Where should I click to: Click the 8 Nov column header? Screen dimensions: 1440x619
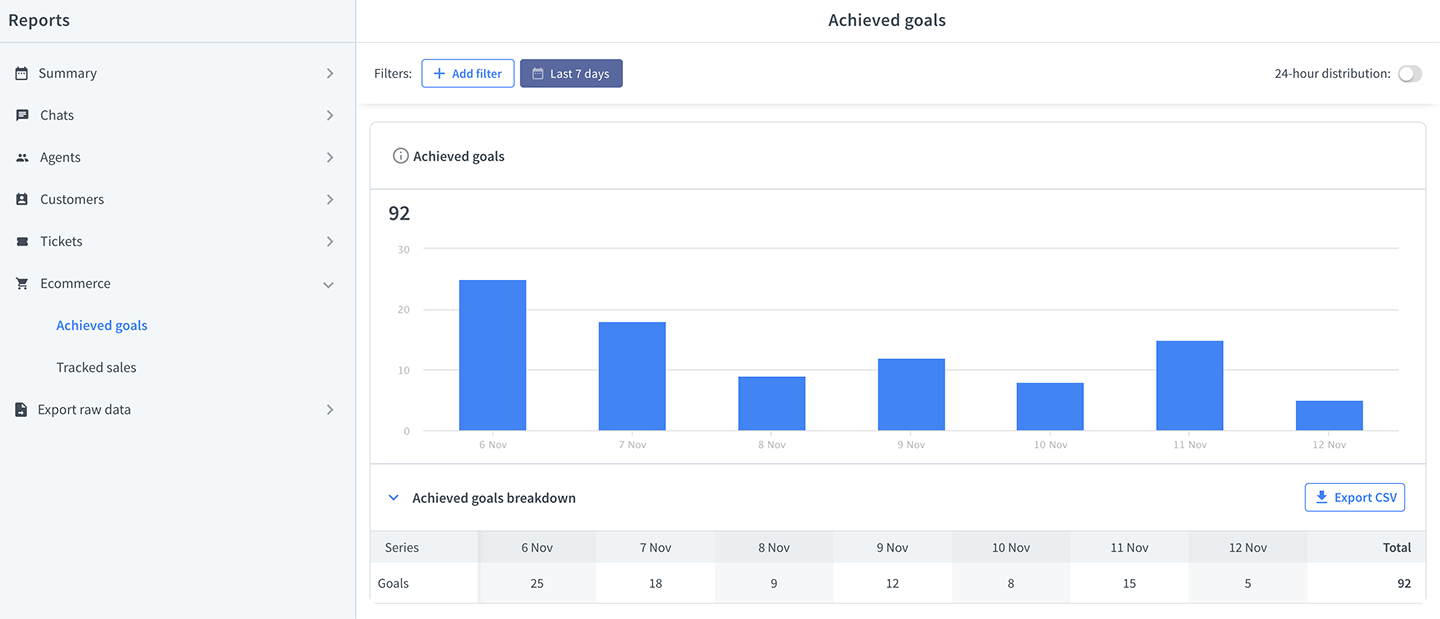[x=774, y=547]
